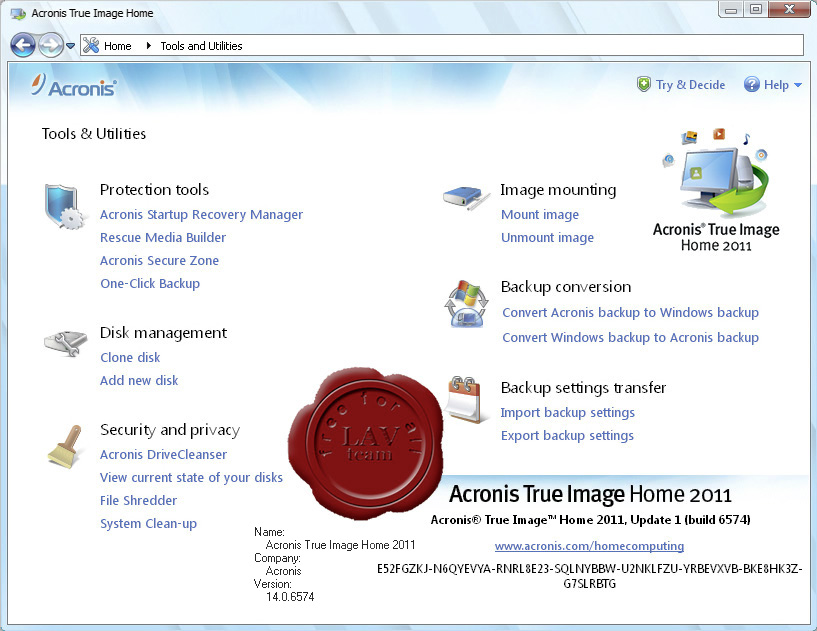817x631 pixels.
Task: Open Clone disk tool
Action: [x=130, y=357]
